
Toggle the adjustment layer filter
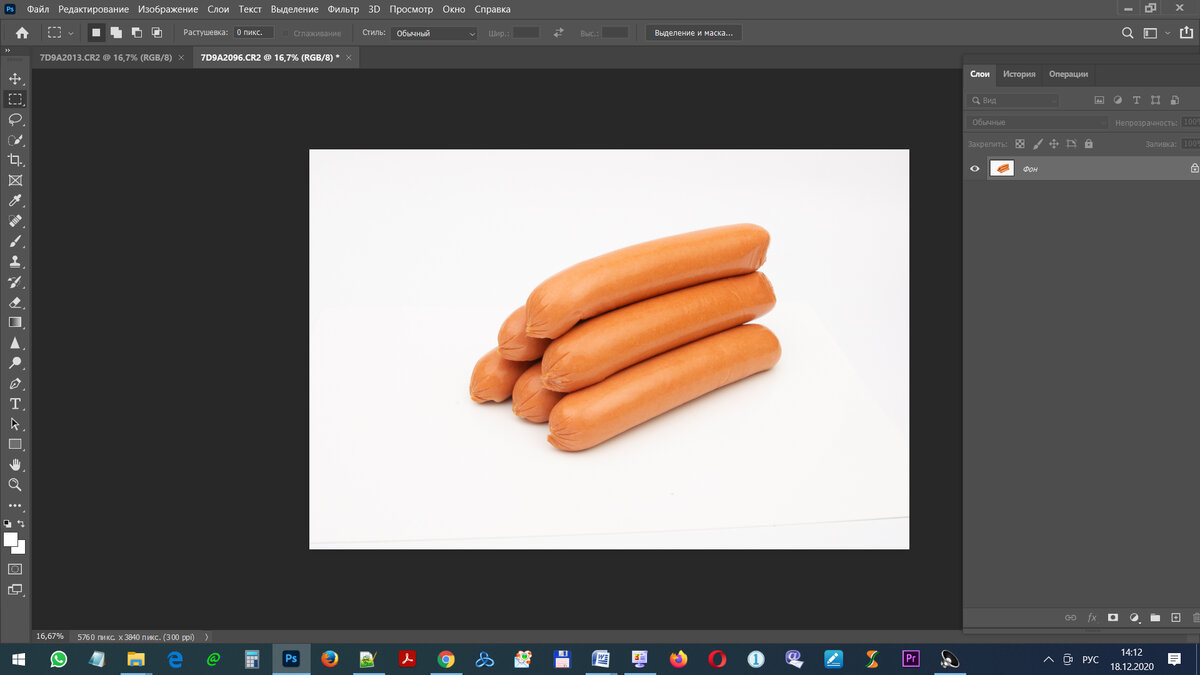(1118, 100)
